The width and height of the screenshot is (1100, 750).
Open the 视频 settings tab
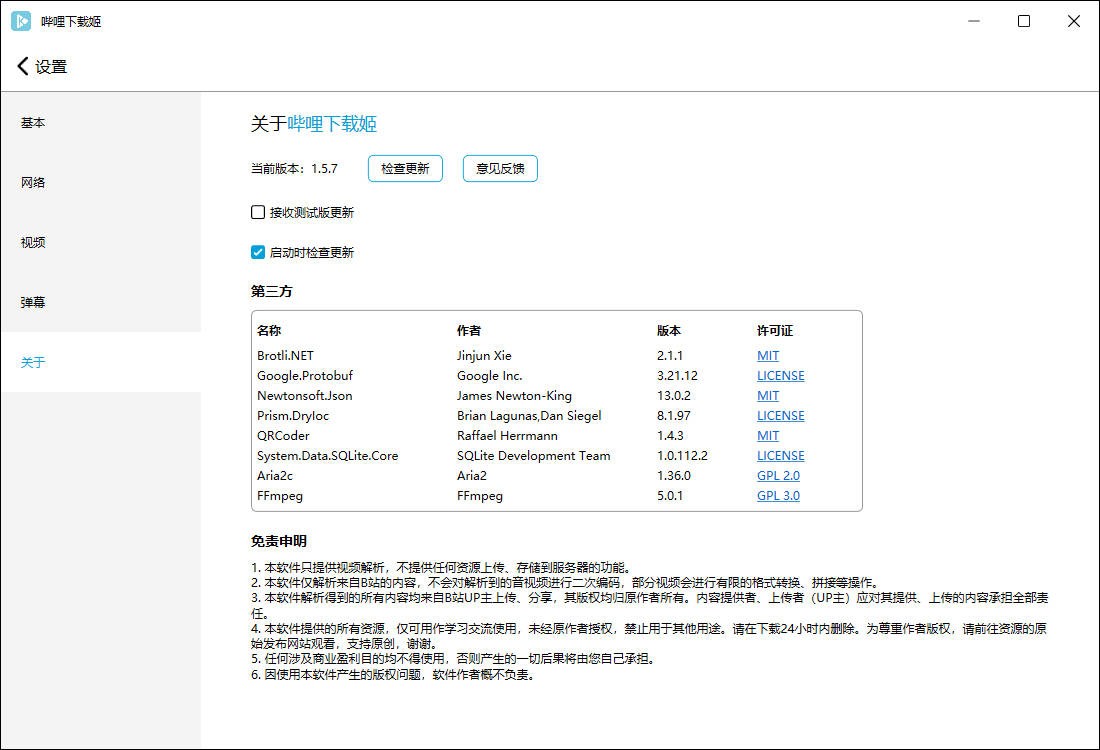click(x=100, y=242)
